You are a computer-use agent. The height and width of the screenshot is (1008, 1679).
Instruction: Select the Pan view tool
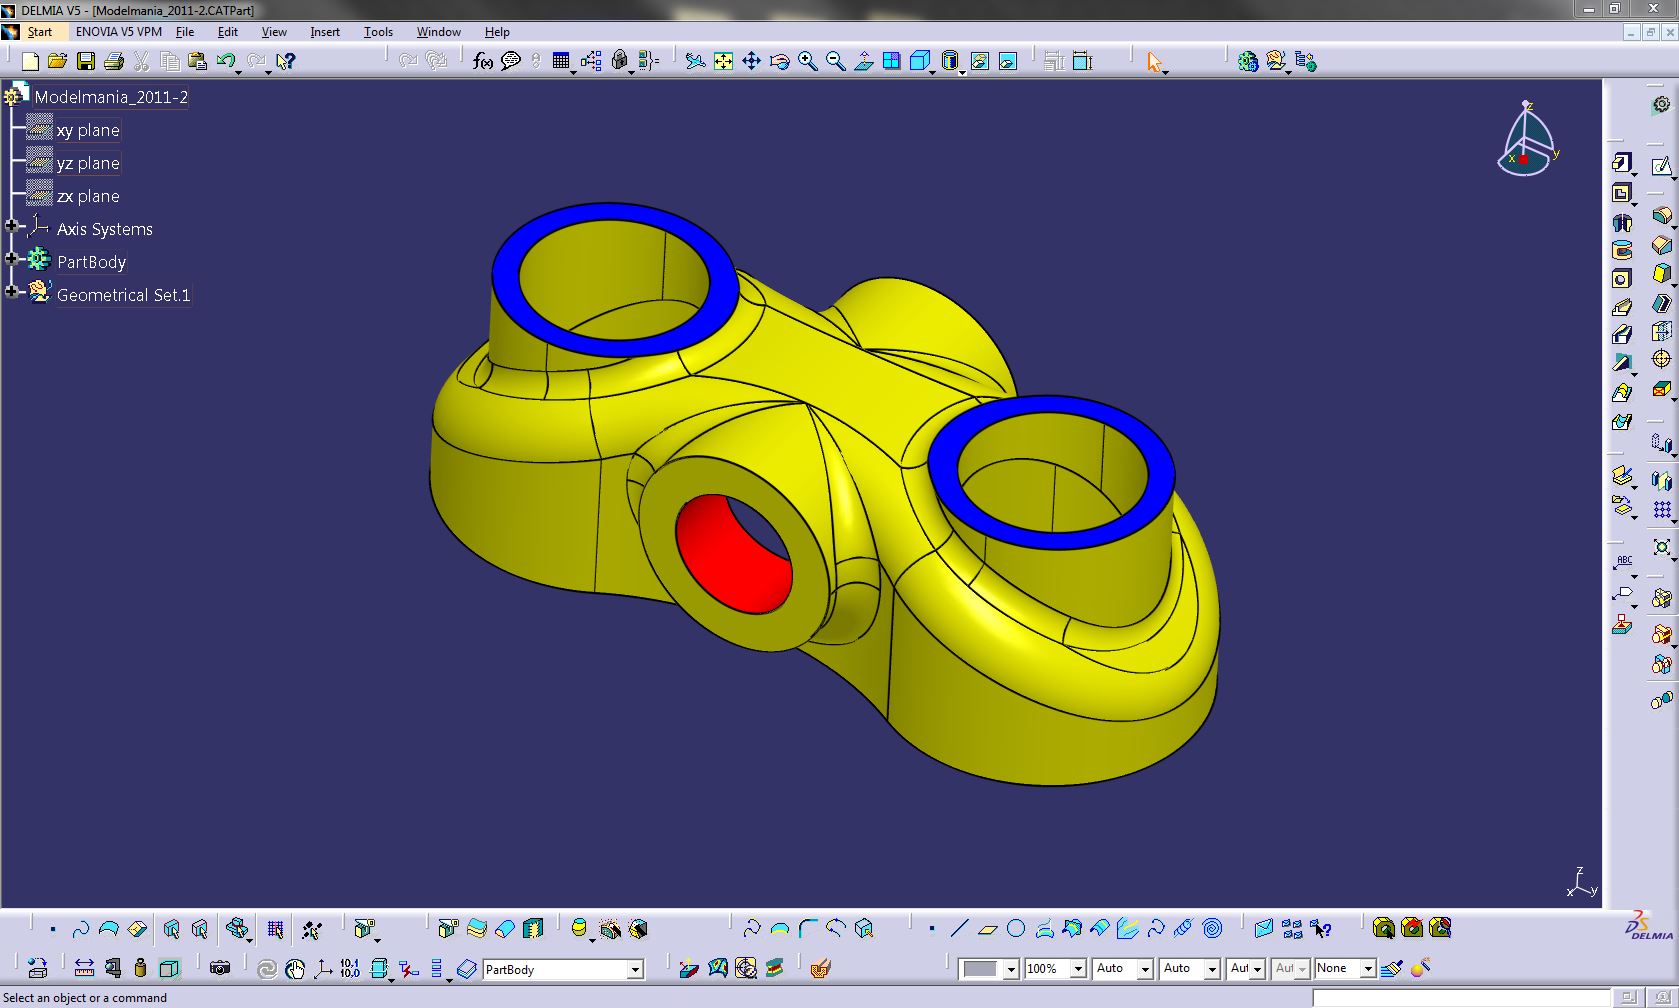(x=751, y=61)
